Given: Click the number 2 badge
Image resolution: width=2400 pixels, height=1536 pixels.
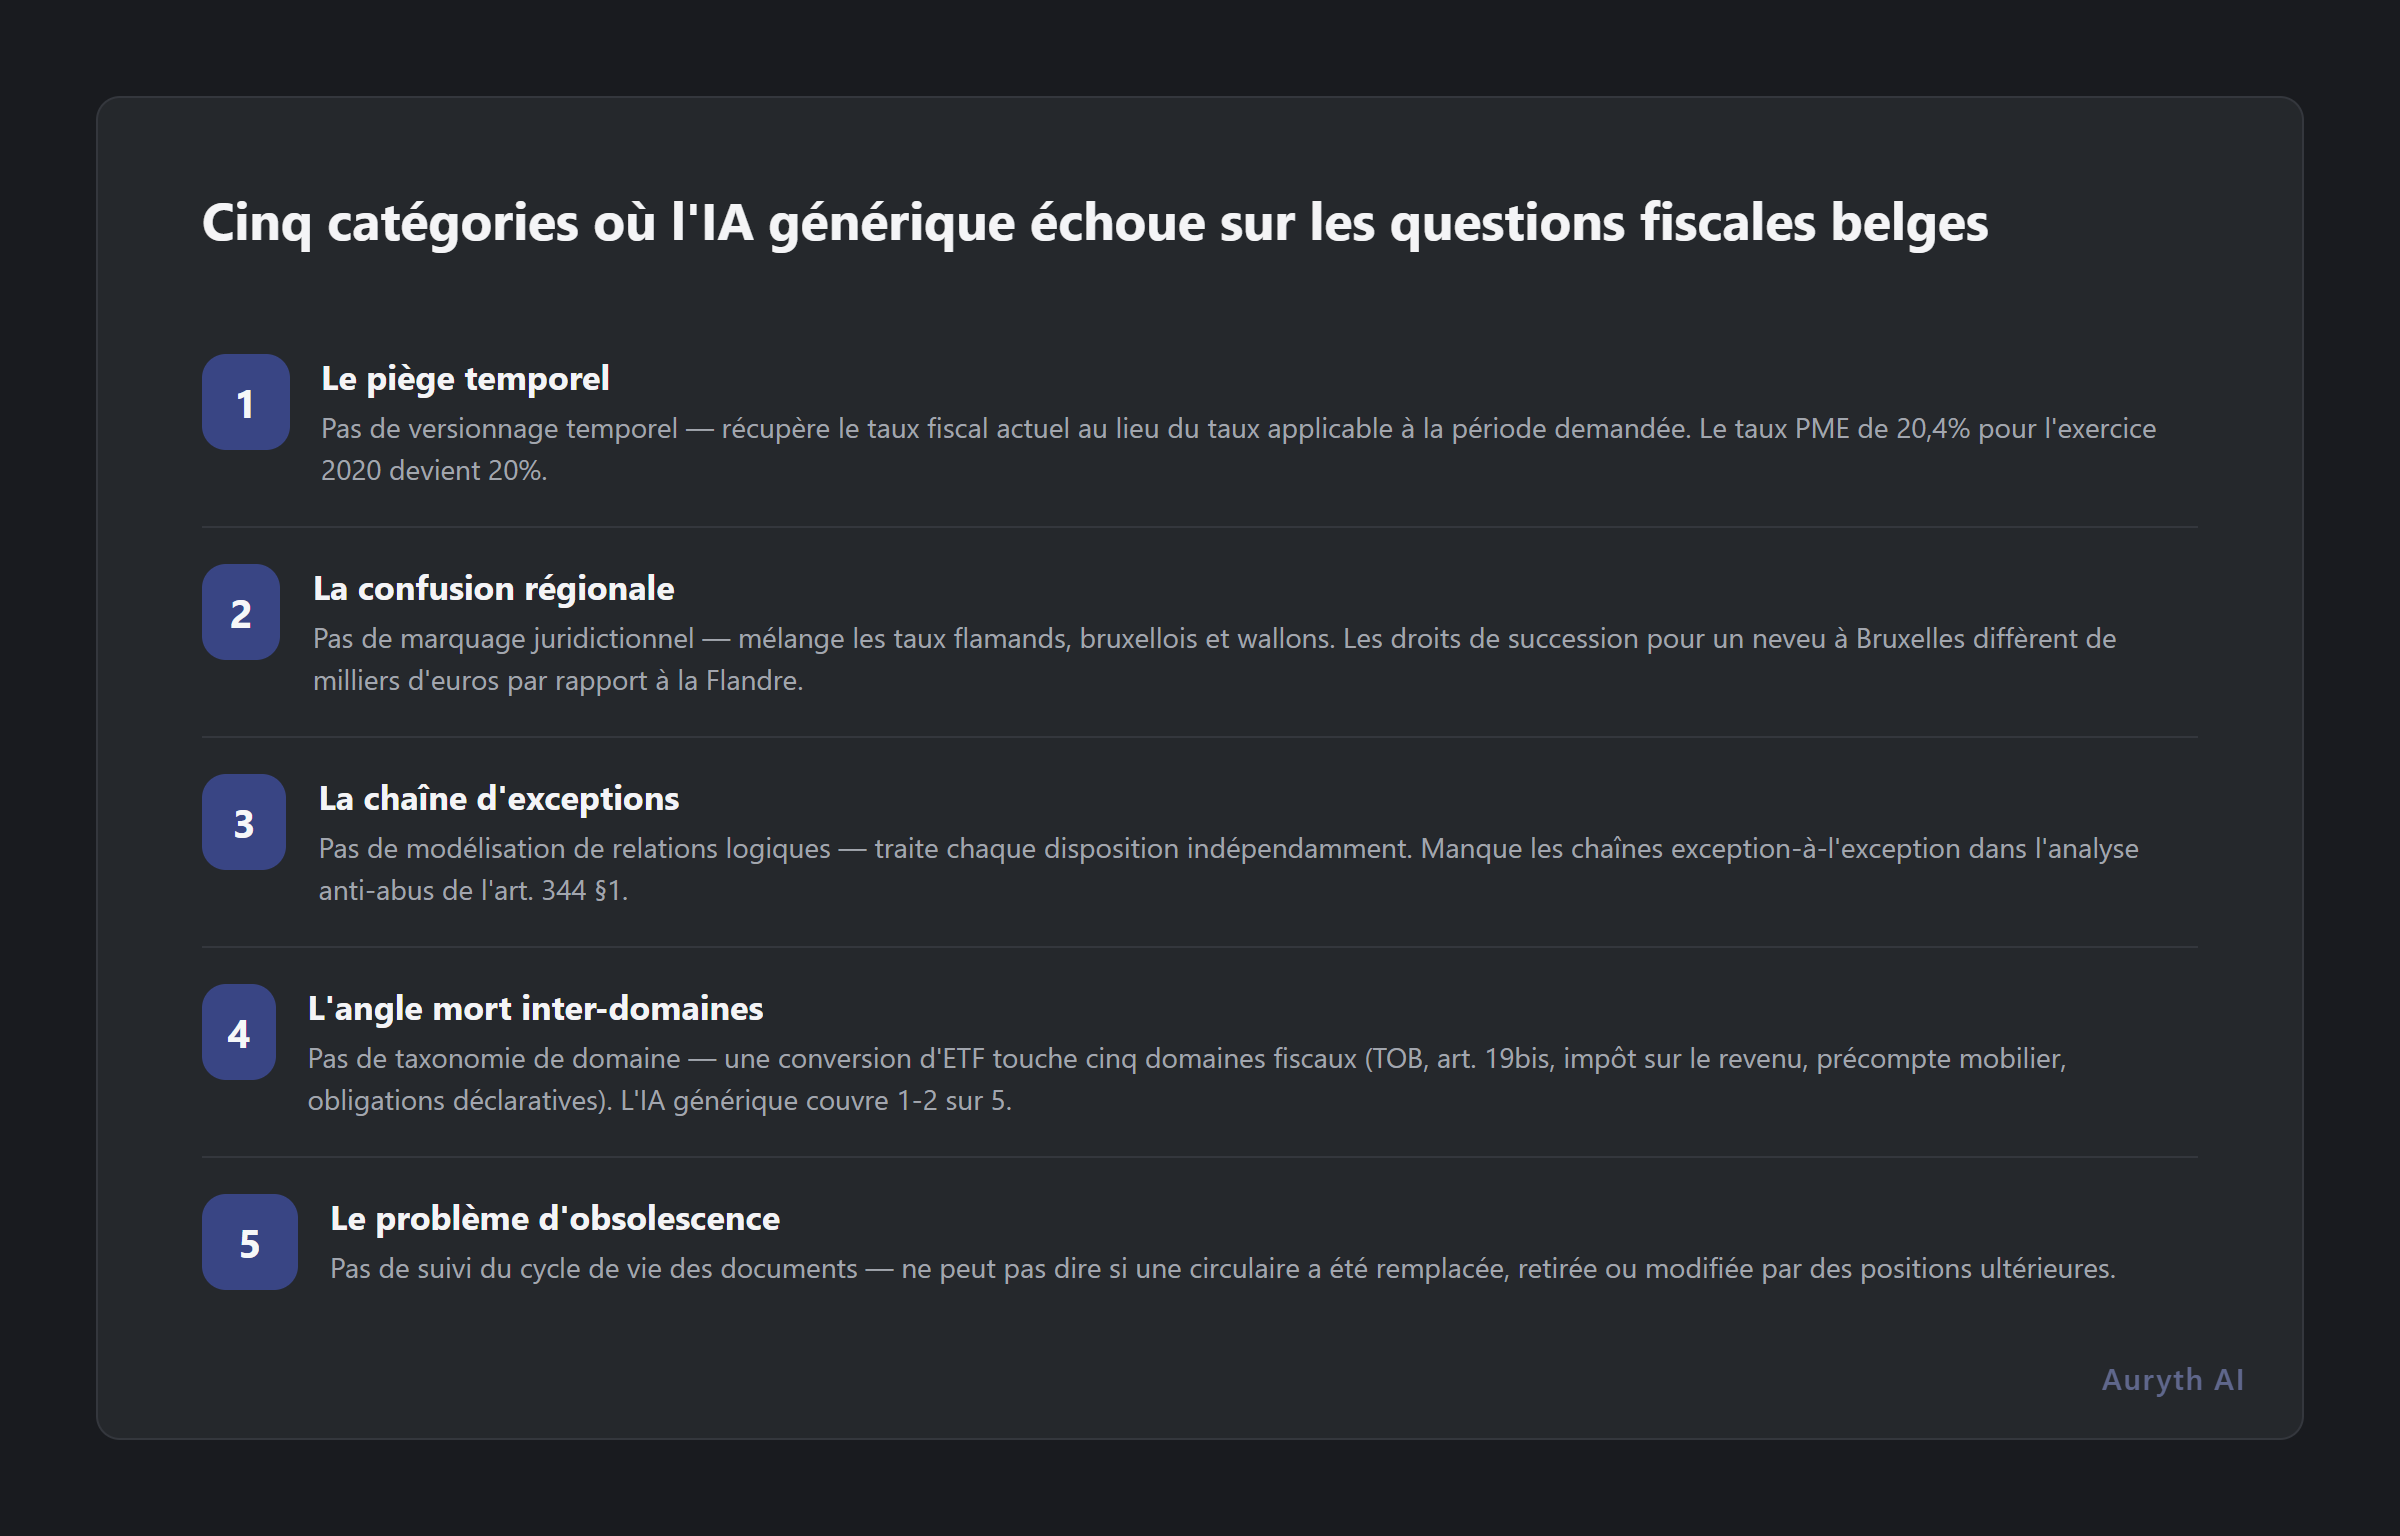Looking at the screenshot, I should 241,612.
